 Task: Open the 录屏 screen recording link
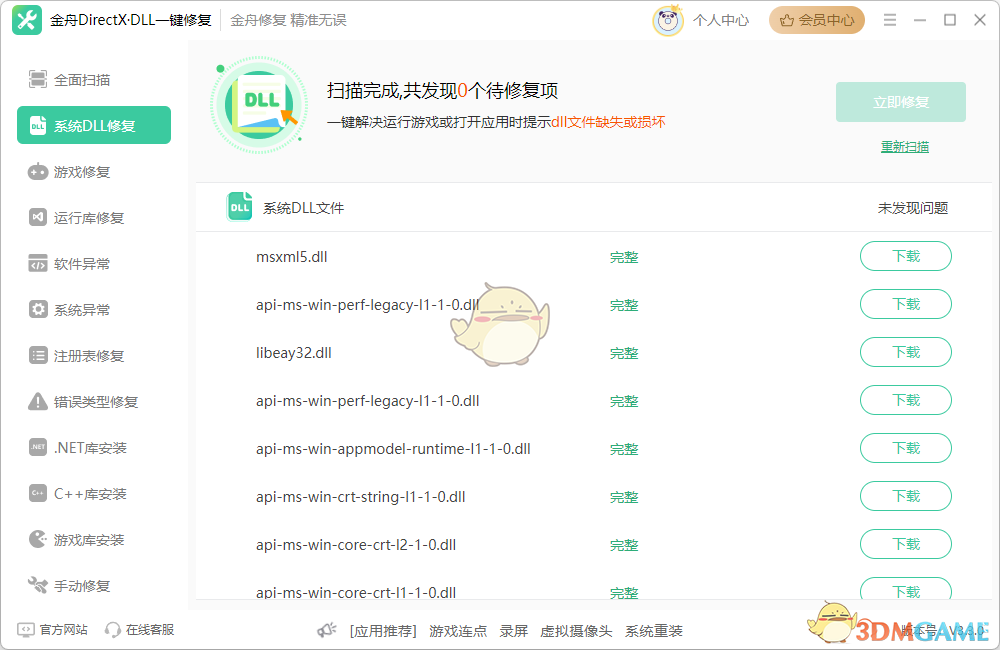click(x=513, y=631)
